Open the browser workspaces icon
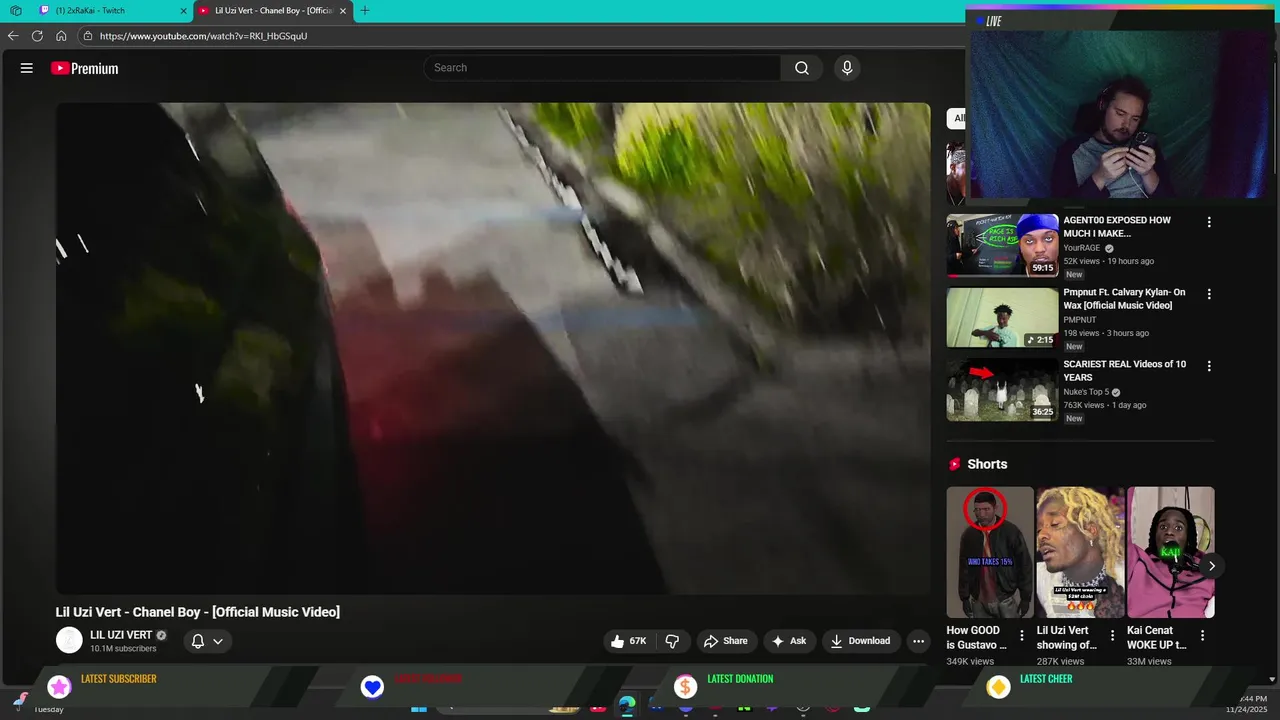 coord(16,11)
